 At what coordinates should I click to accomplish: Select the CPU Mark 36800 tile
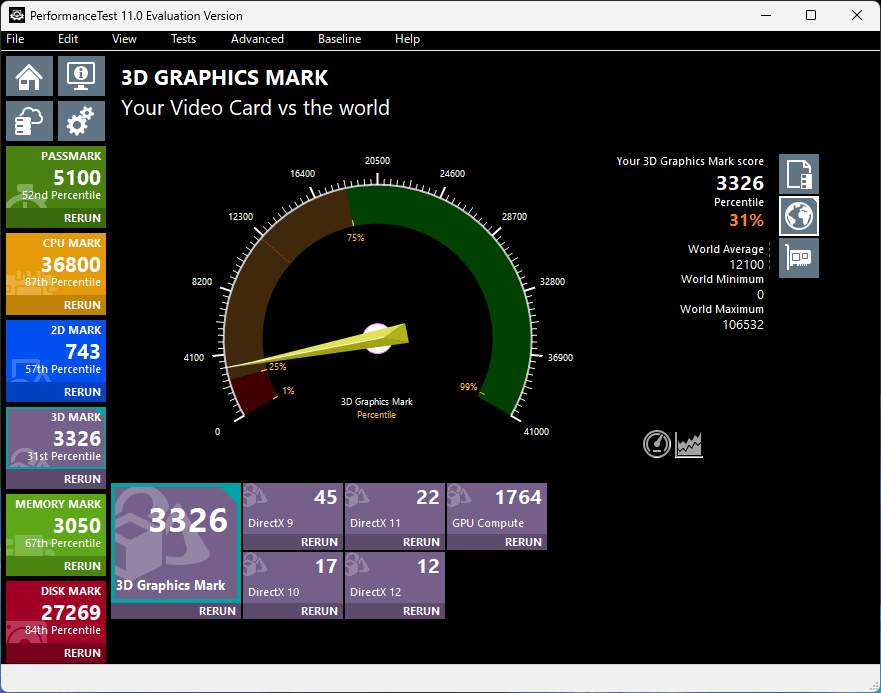(56, 265)
